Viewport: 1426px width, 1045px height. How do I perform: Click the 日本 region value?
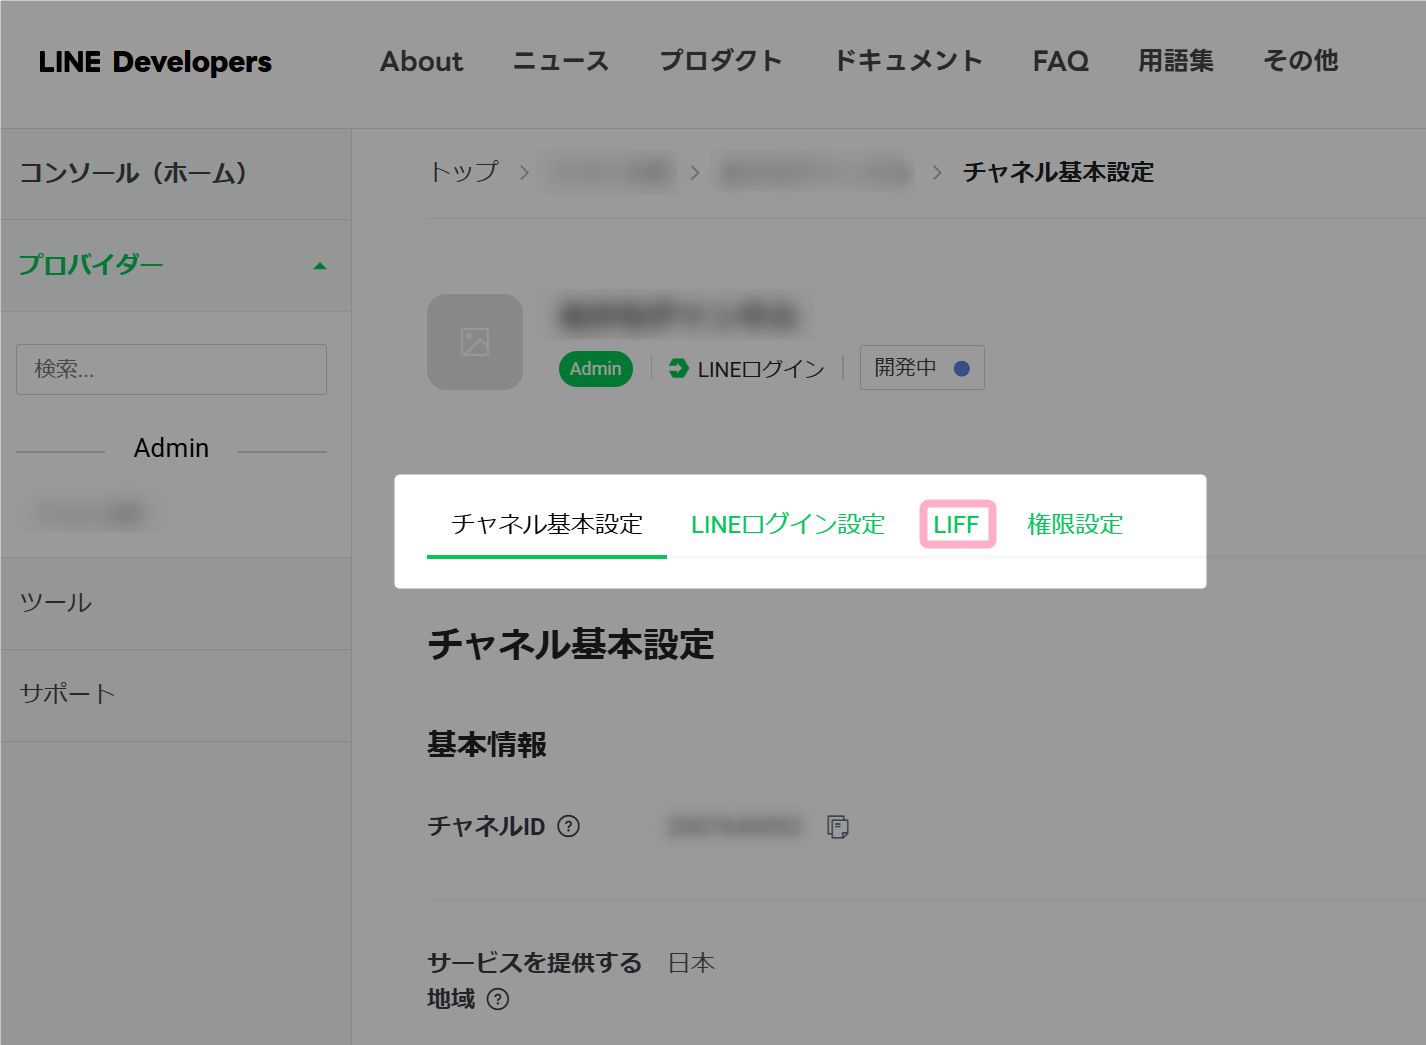[x=691, y=963]
